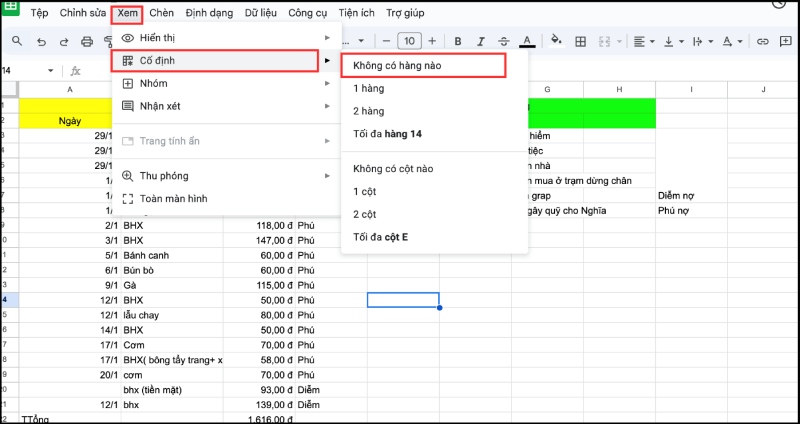Image resolution: width=800 pixels, height=424 pixels.
Task: Open the fill color picker
Action: point(556,41)
